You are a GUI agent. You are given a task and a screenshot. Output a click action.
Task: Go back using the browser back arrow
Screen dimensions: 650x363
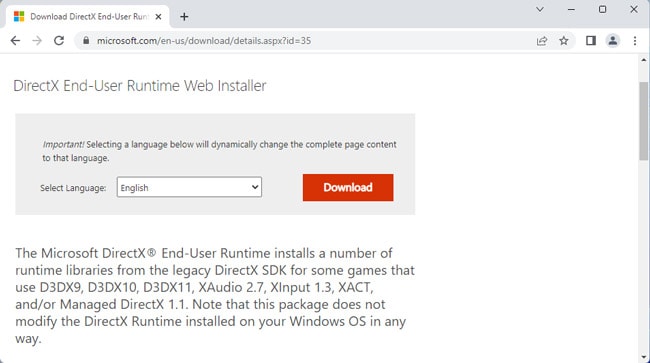[15, 41]
